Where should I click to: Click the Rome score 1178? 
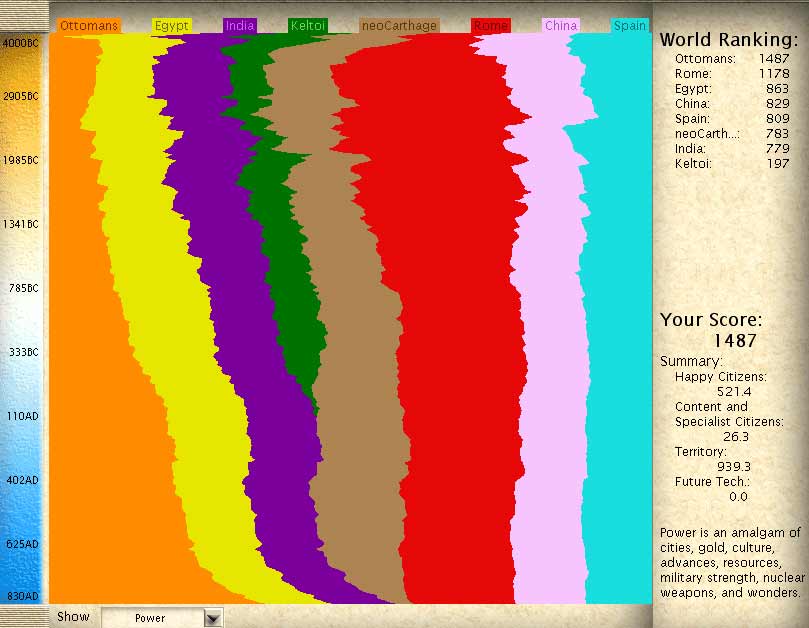pyautogui.click(x=774, y=74)
